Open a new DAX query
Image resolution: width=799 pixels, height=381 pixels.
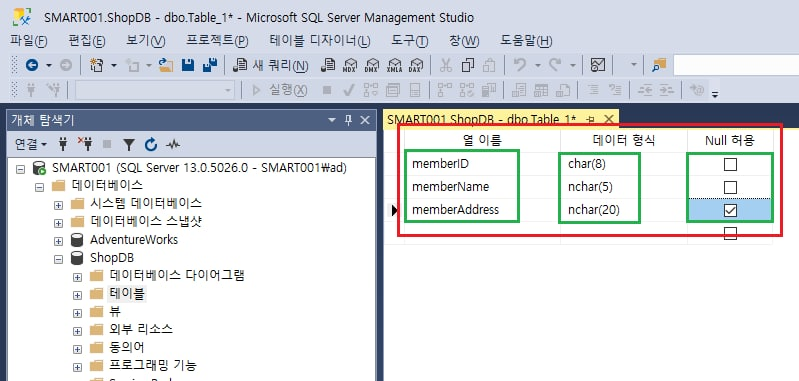pyautogui.click(x=416, y=65)
